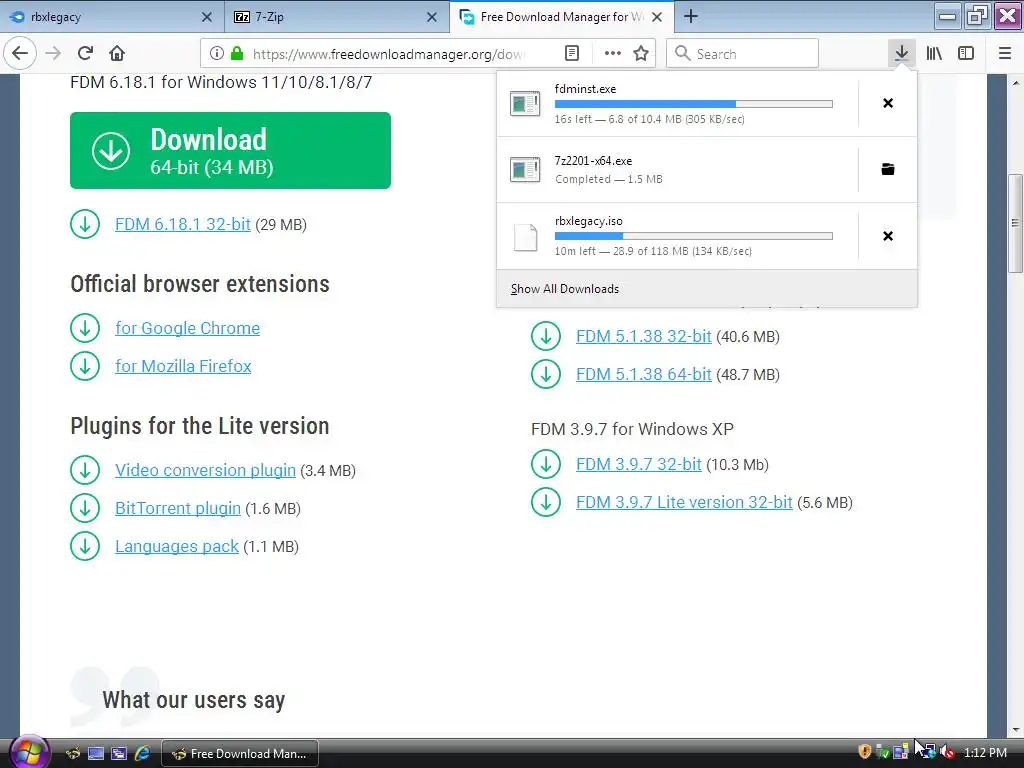The width and height of the screenshot is (1024, 768).
Task: Open the Firefox hamburger menu
Action: (1005, 54)
